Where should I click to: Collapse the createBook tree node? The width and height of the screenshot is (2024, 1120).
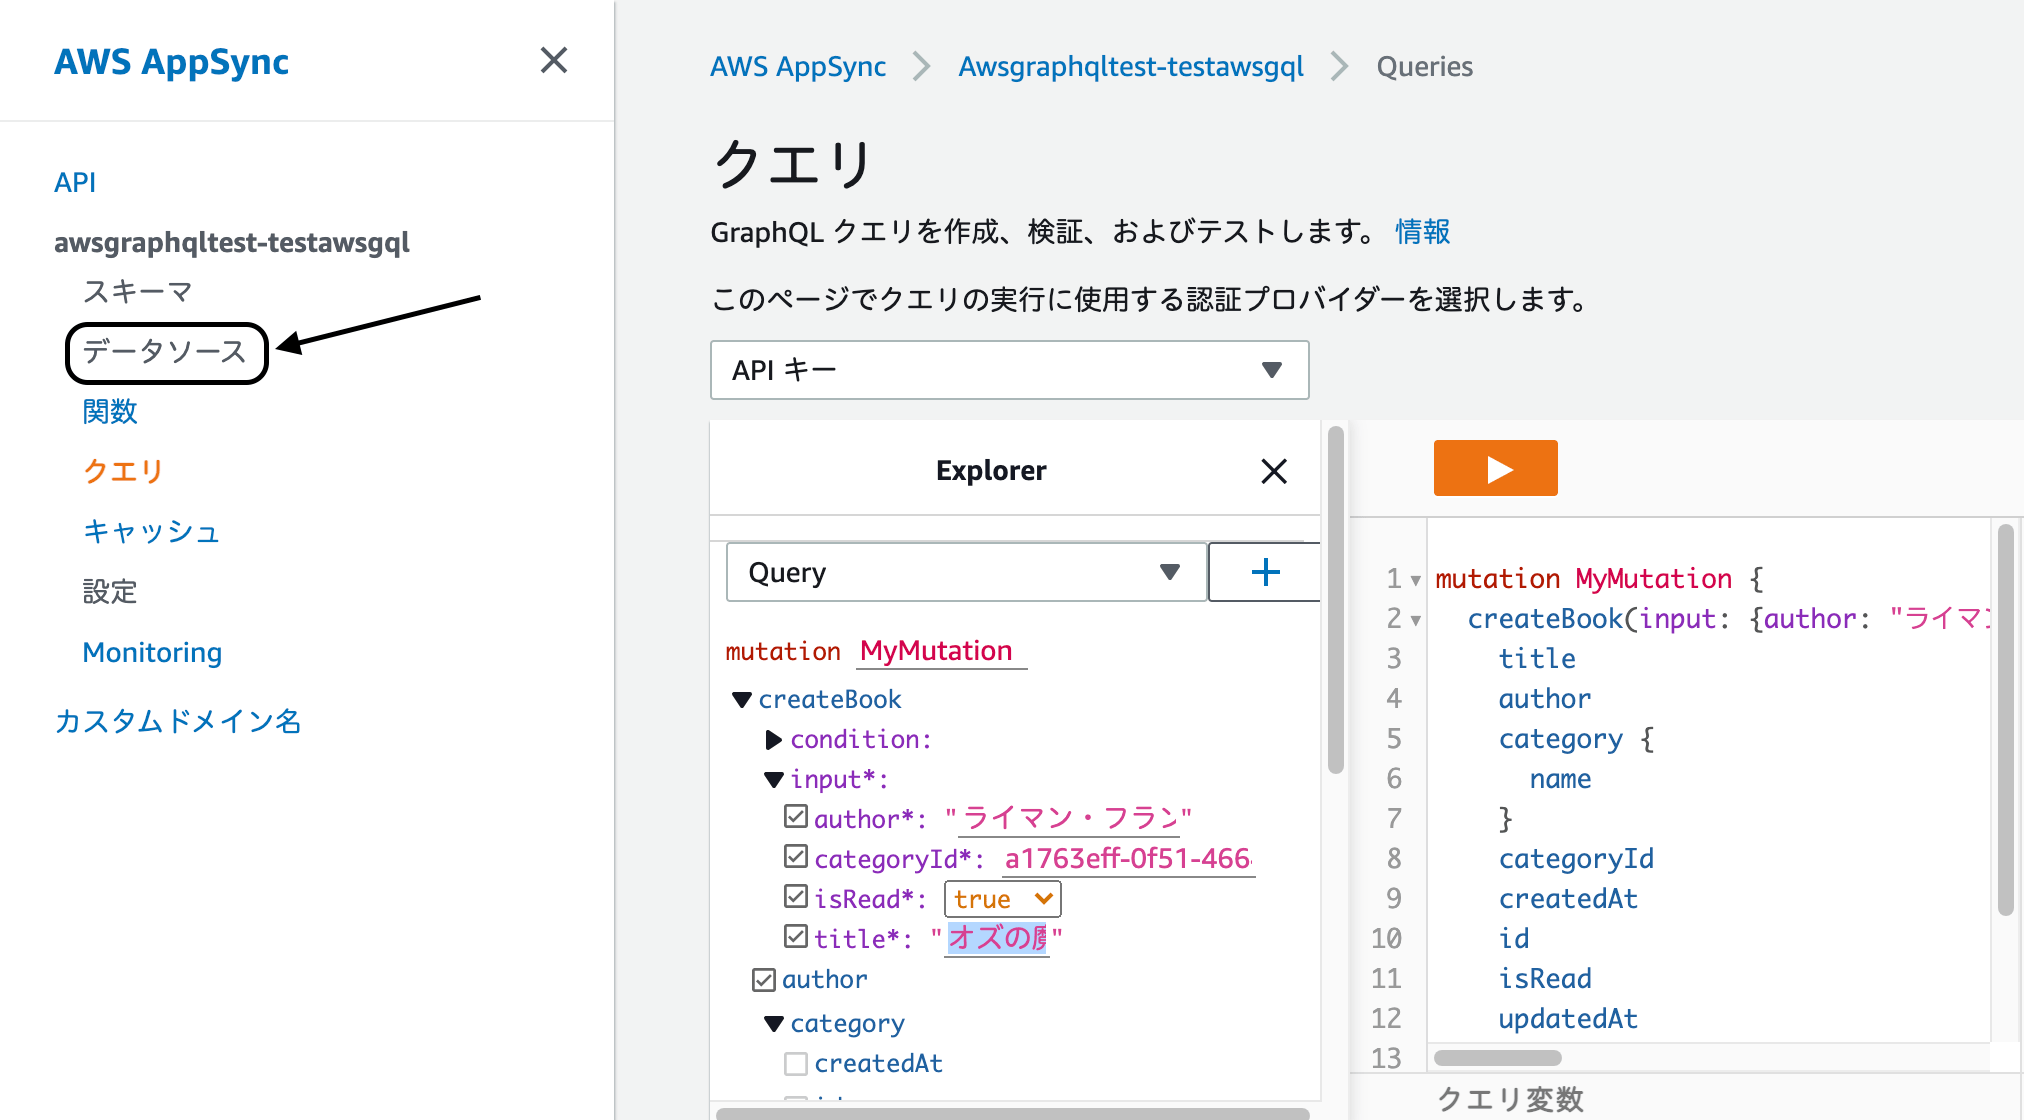pos(742,700)
